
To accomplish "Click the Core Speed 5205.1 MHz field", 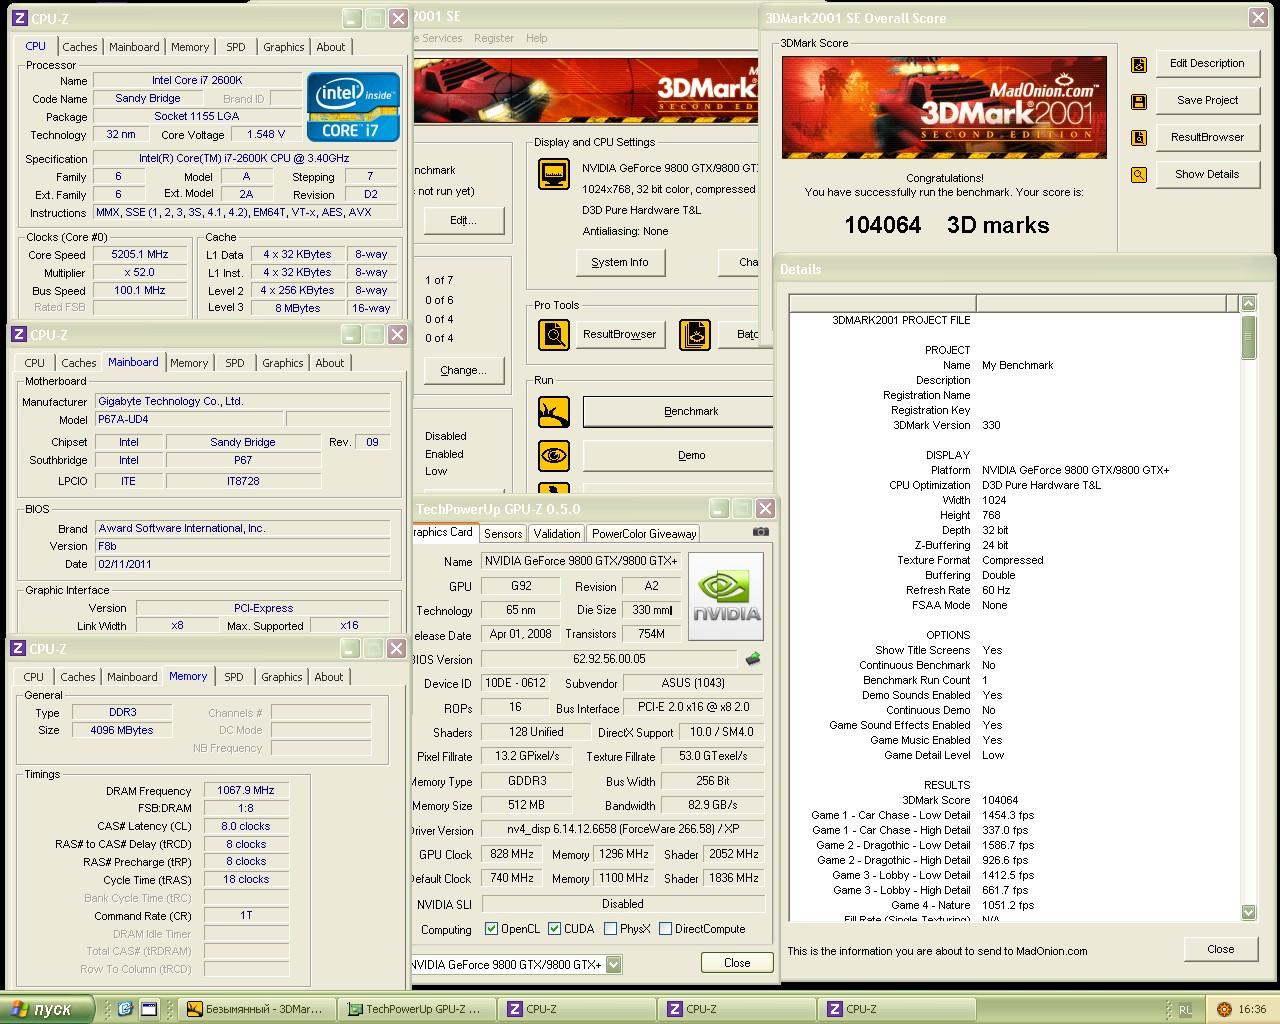I will 140,255.
